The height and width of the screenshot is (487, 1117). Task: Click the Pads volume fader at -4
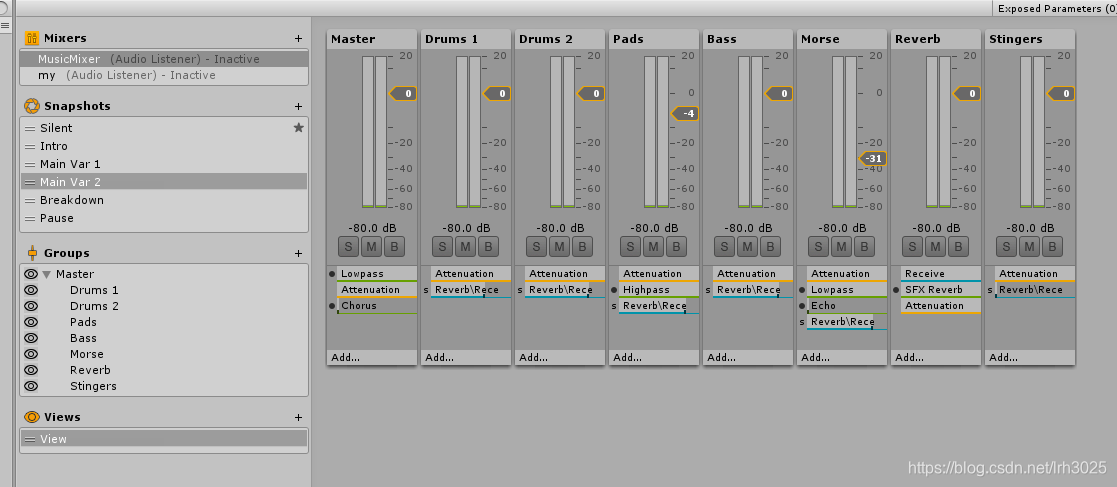pos(685,113)
